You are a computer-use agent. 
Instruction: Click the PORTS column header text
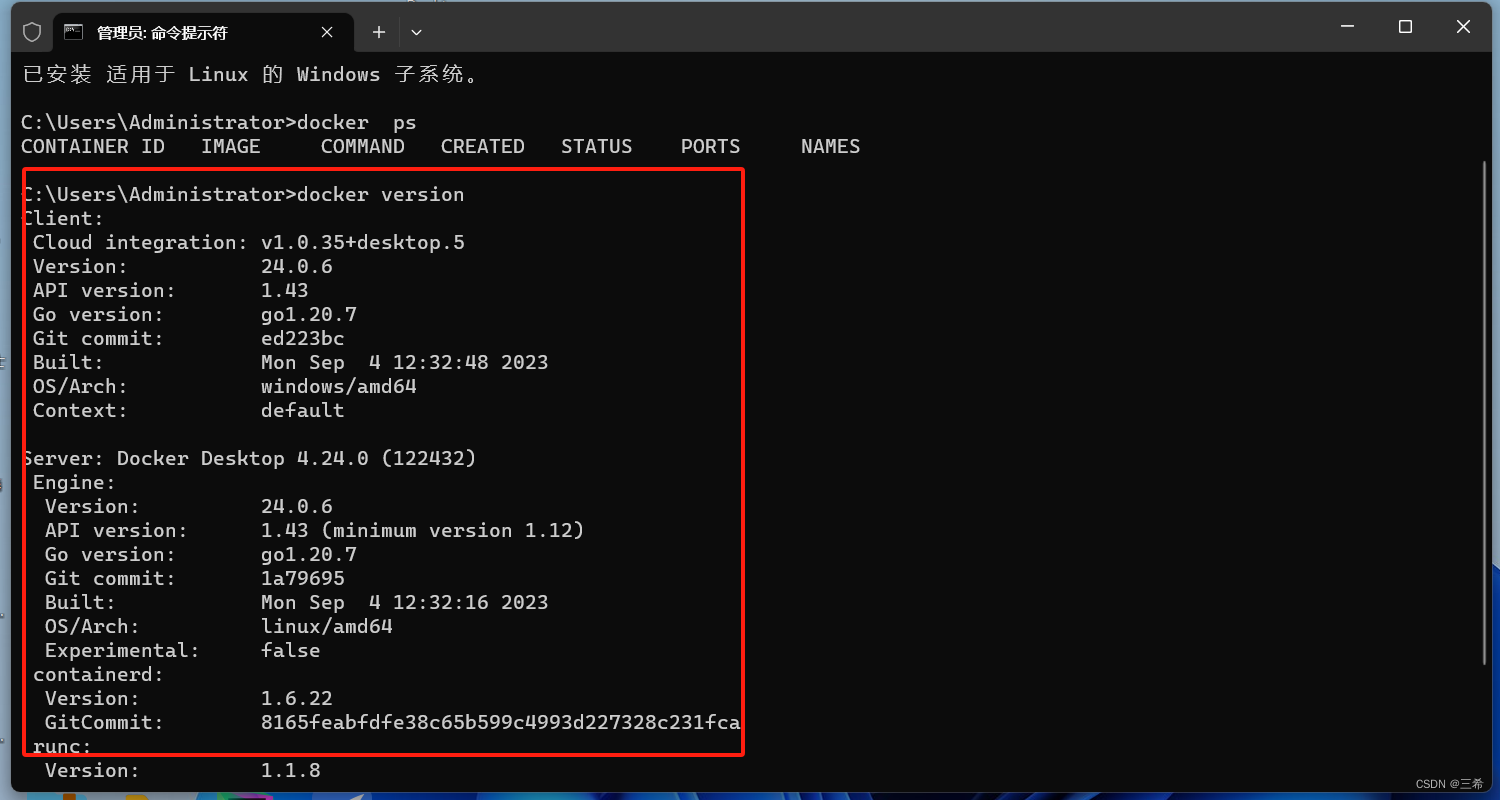pos(711,146)
